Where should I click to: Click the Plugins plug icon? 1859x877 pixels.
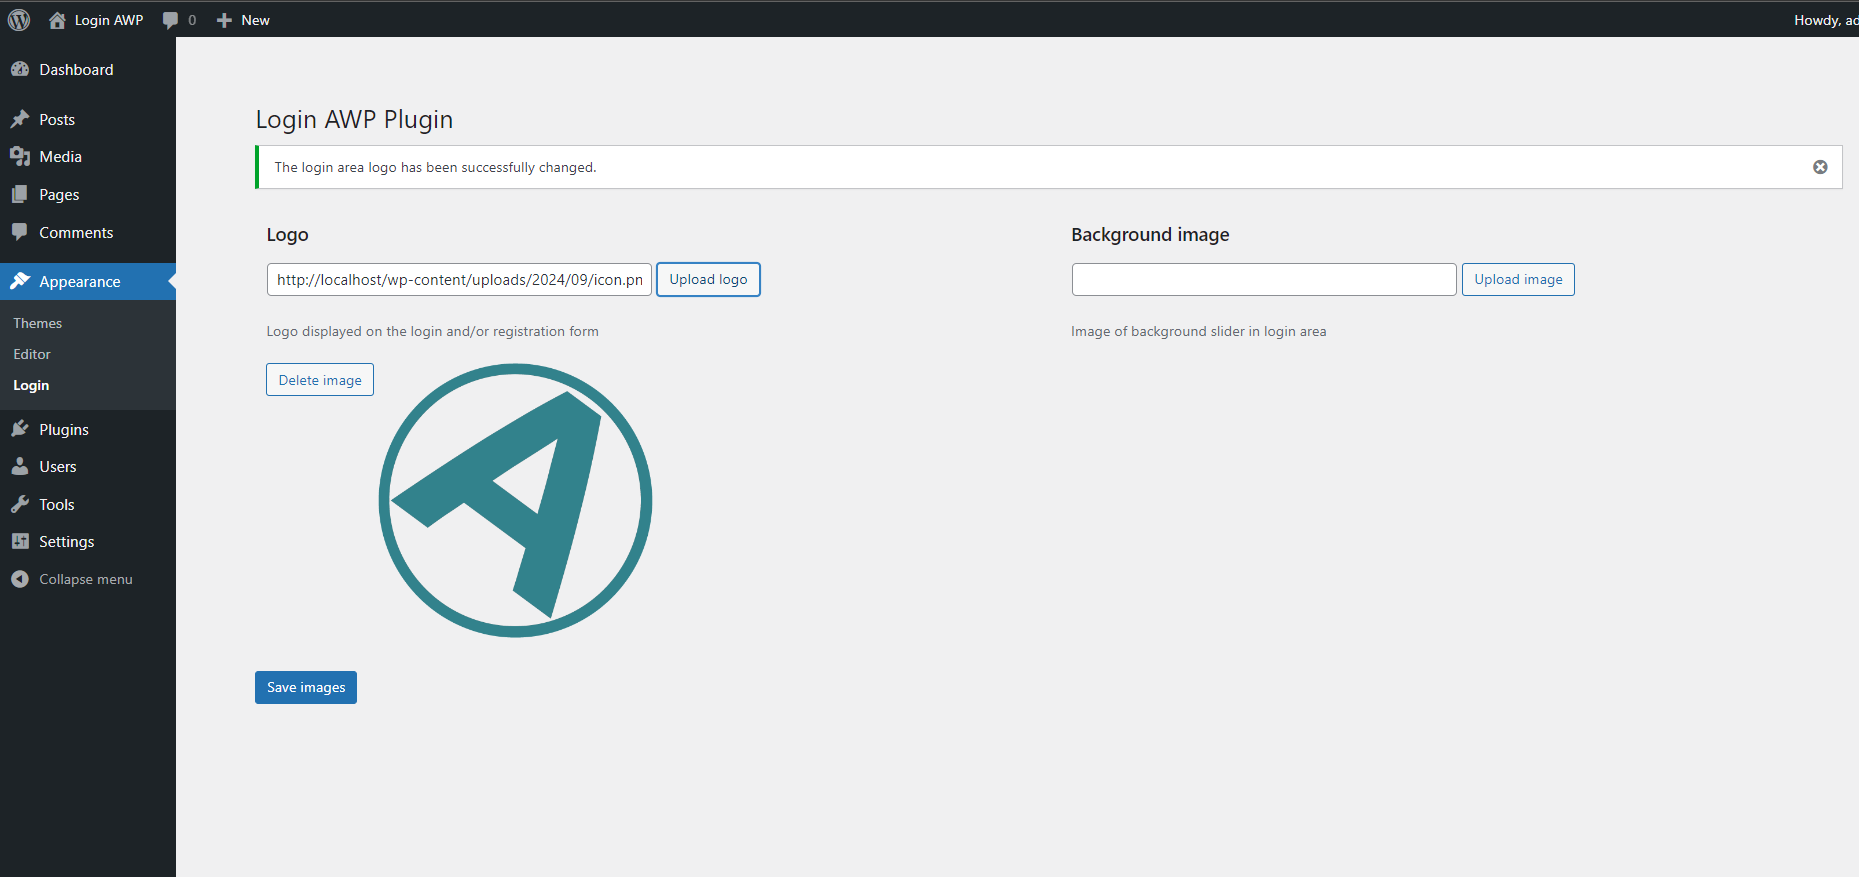tap(20, 429)
